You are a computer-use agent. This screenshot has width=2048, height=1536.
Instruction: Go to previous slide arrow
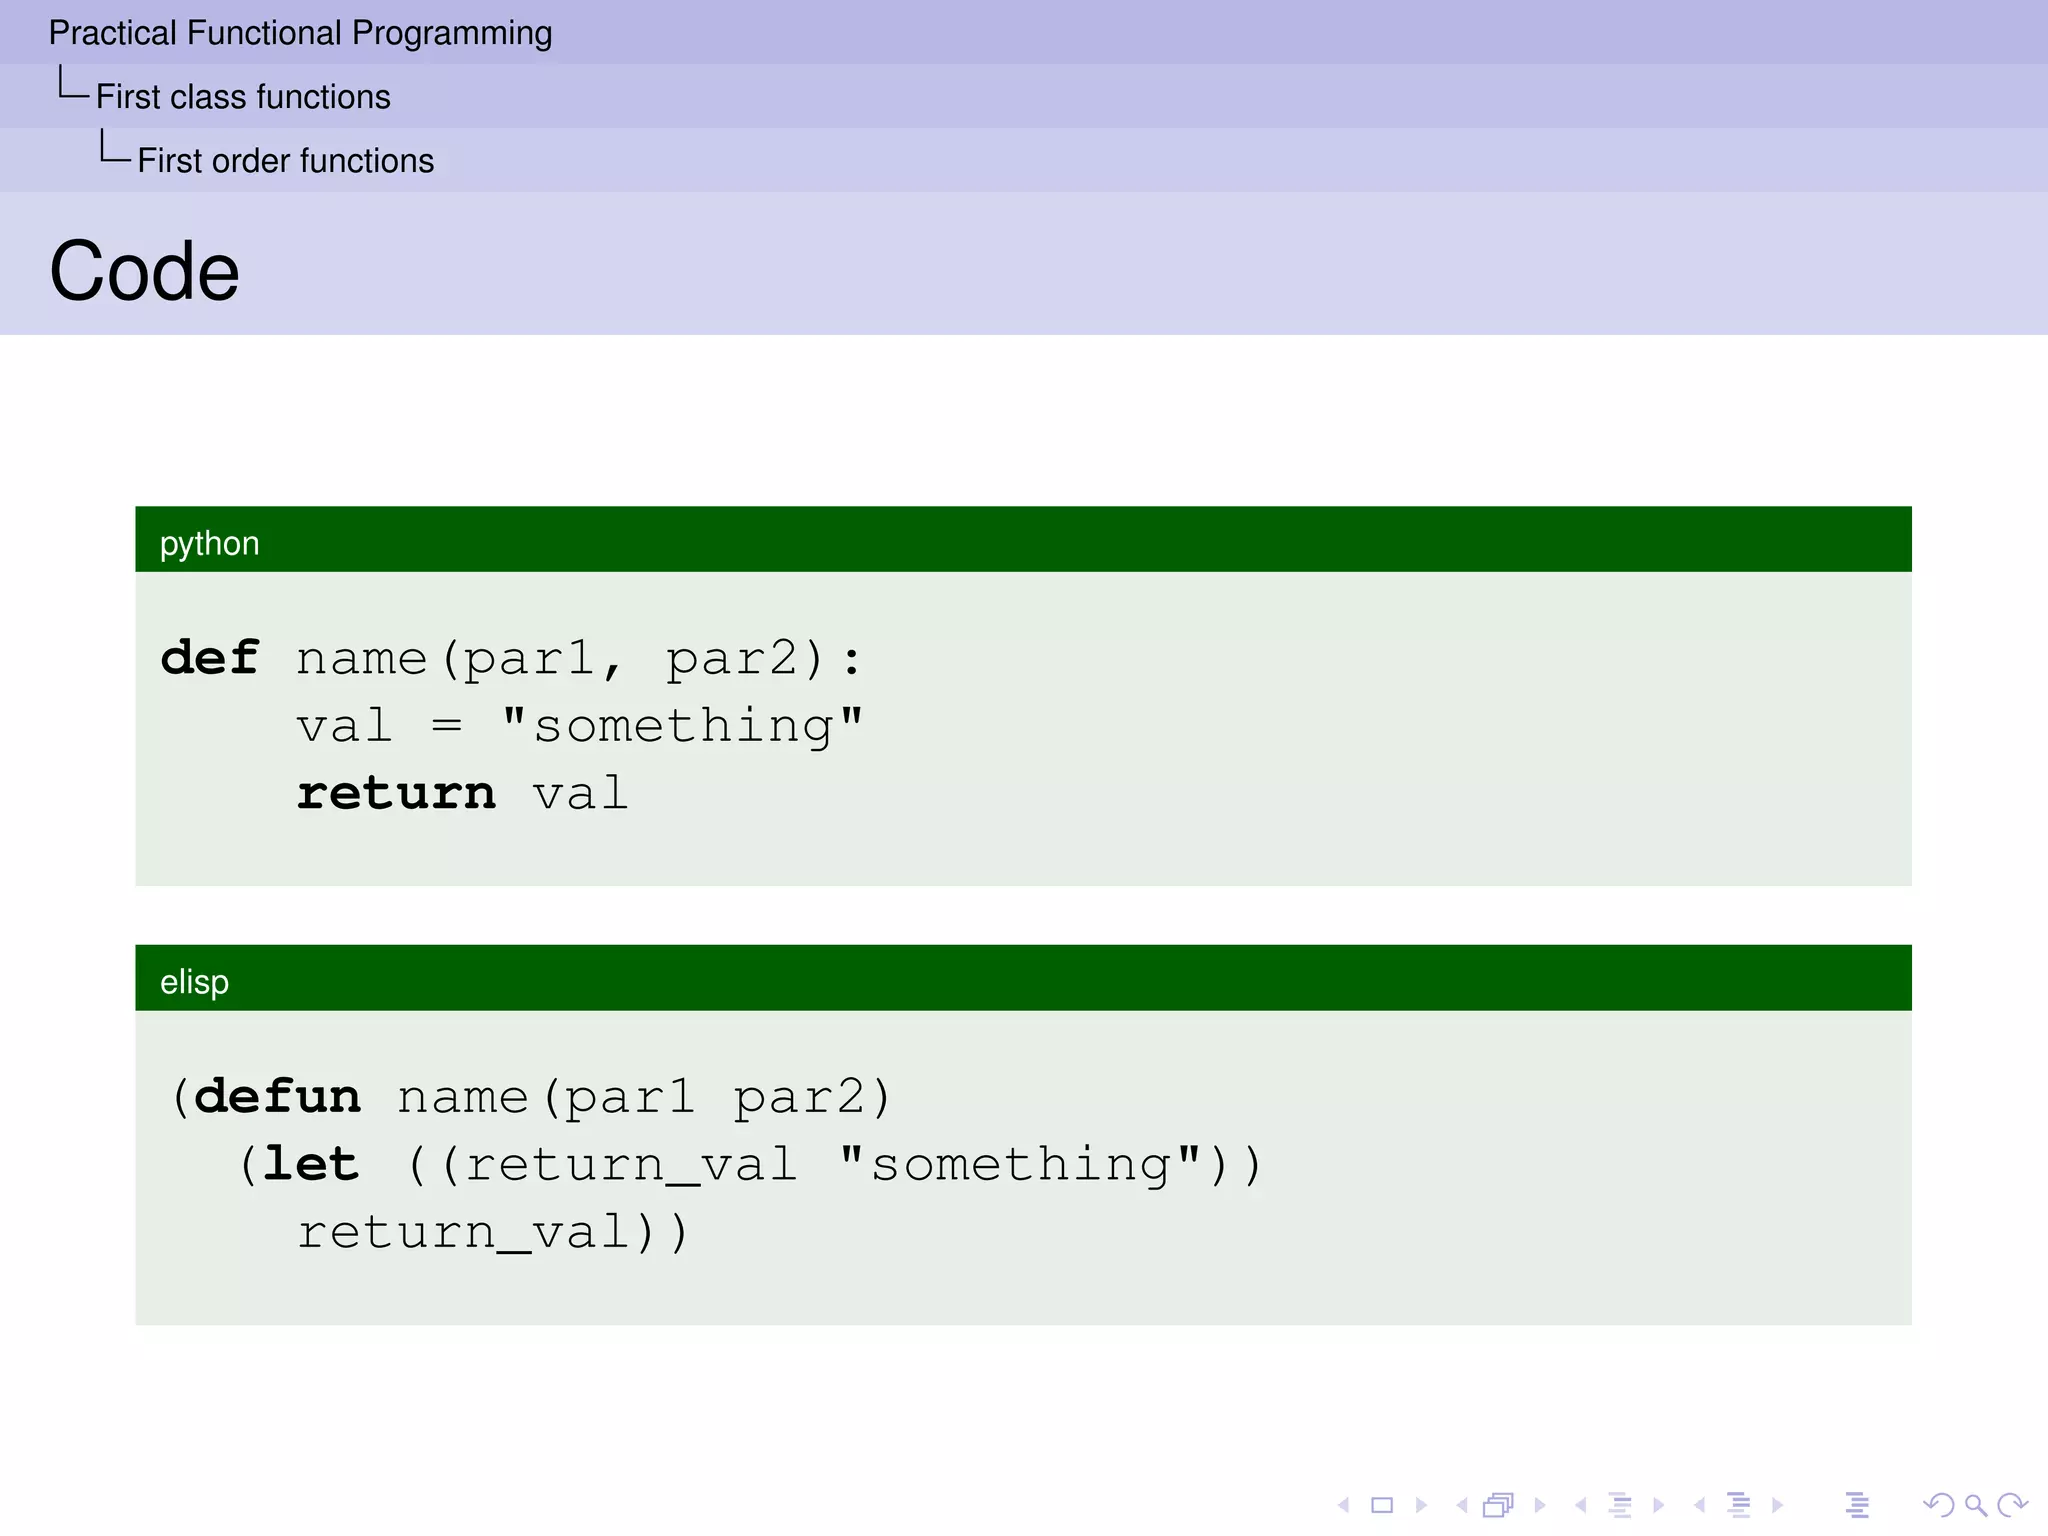[1344, 1505]
